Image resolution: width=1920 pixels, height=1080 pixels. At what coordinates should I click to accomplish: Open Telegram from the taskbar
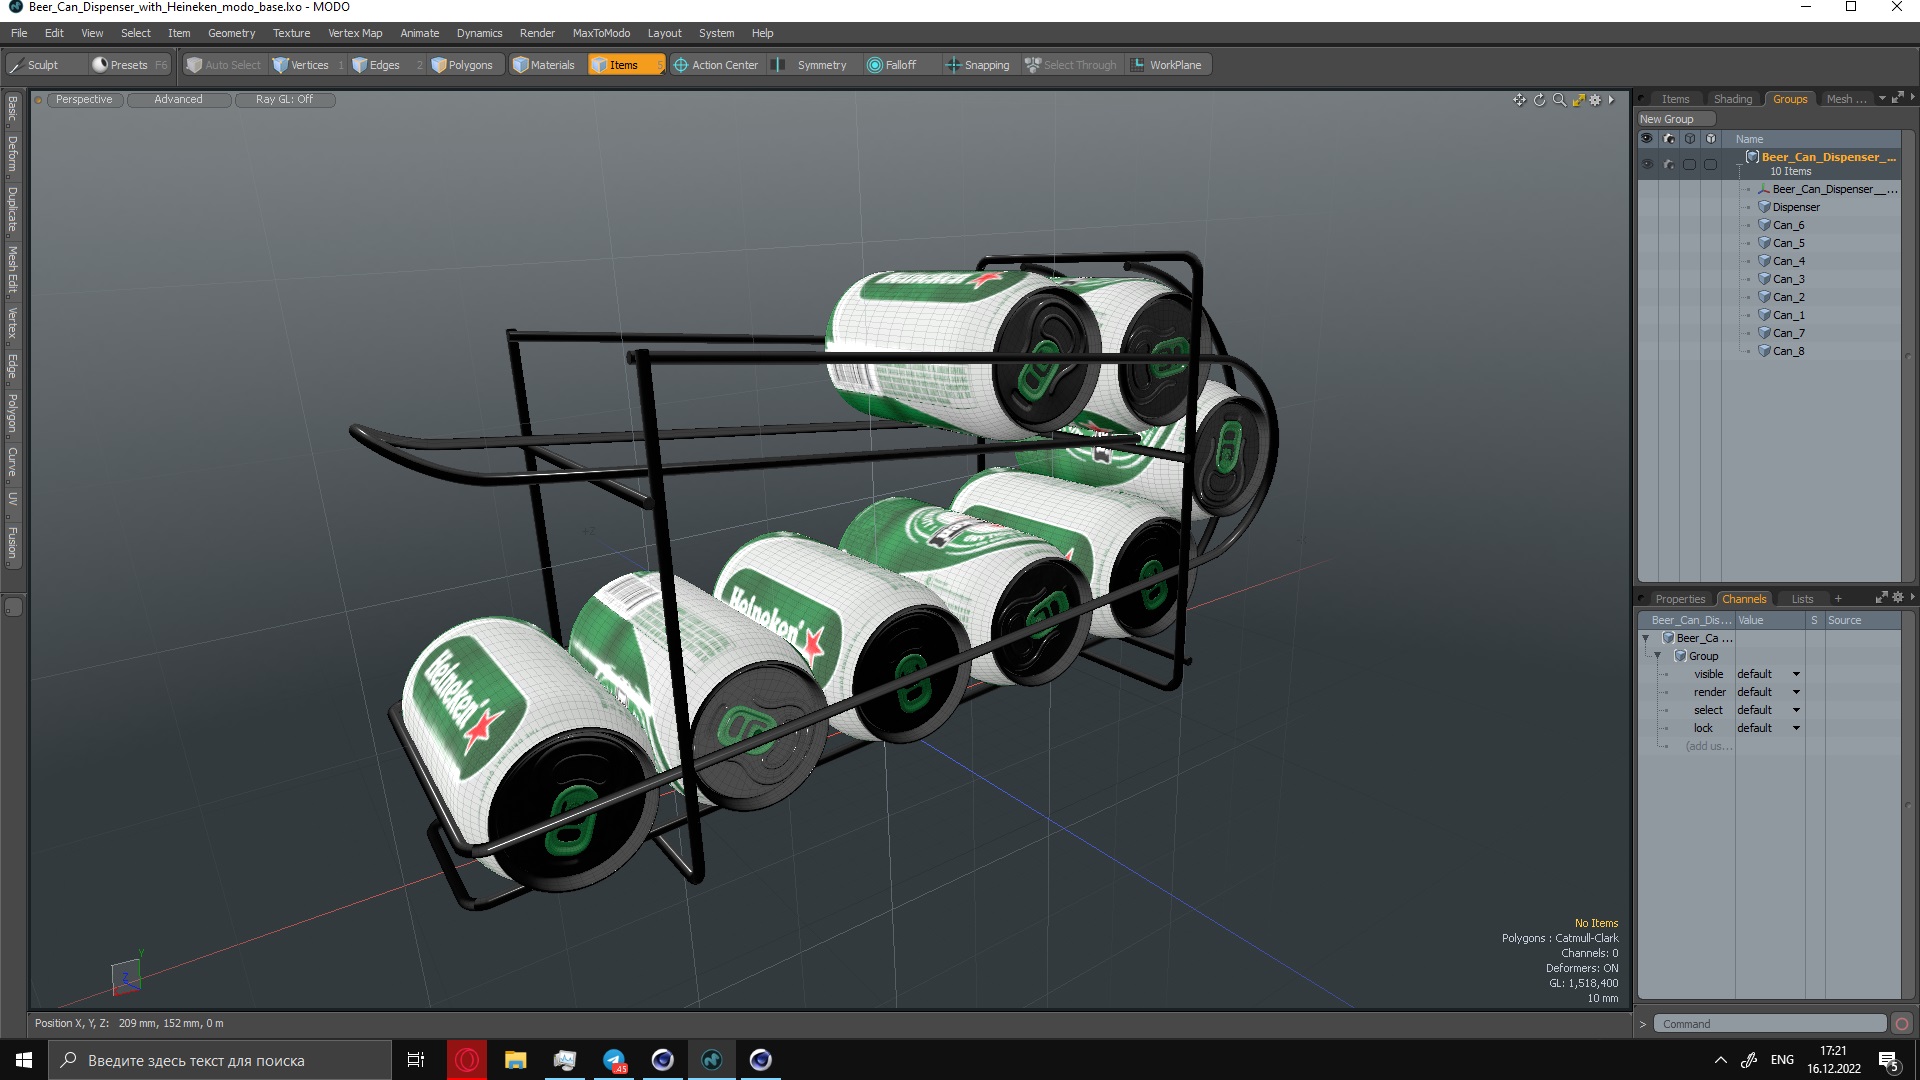click(x=614, y=1060)
